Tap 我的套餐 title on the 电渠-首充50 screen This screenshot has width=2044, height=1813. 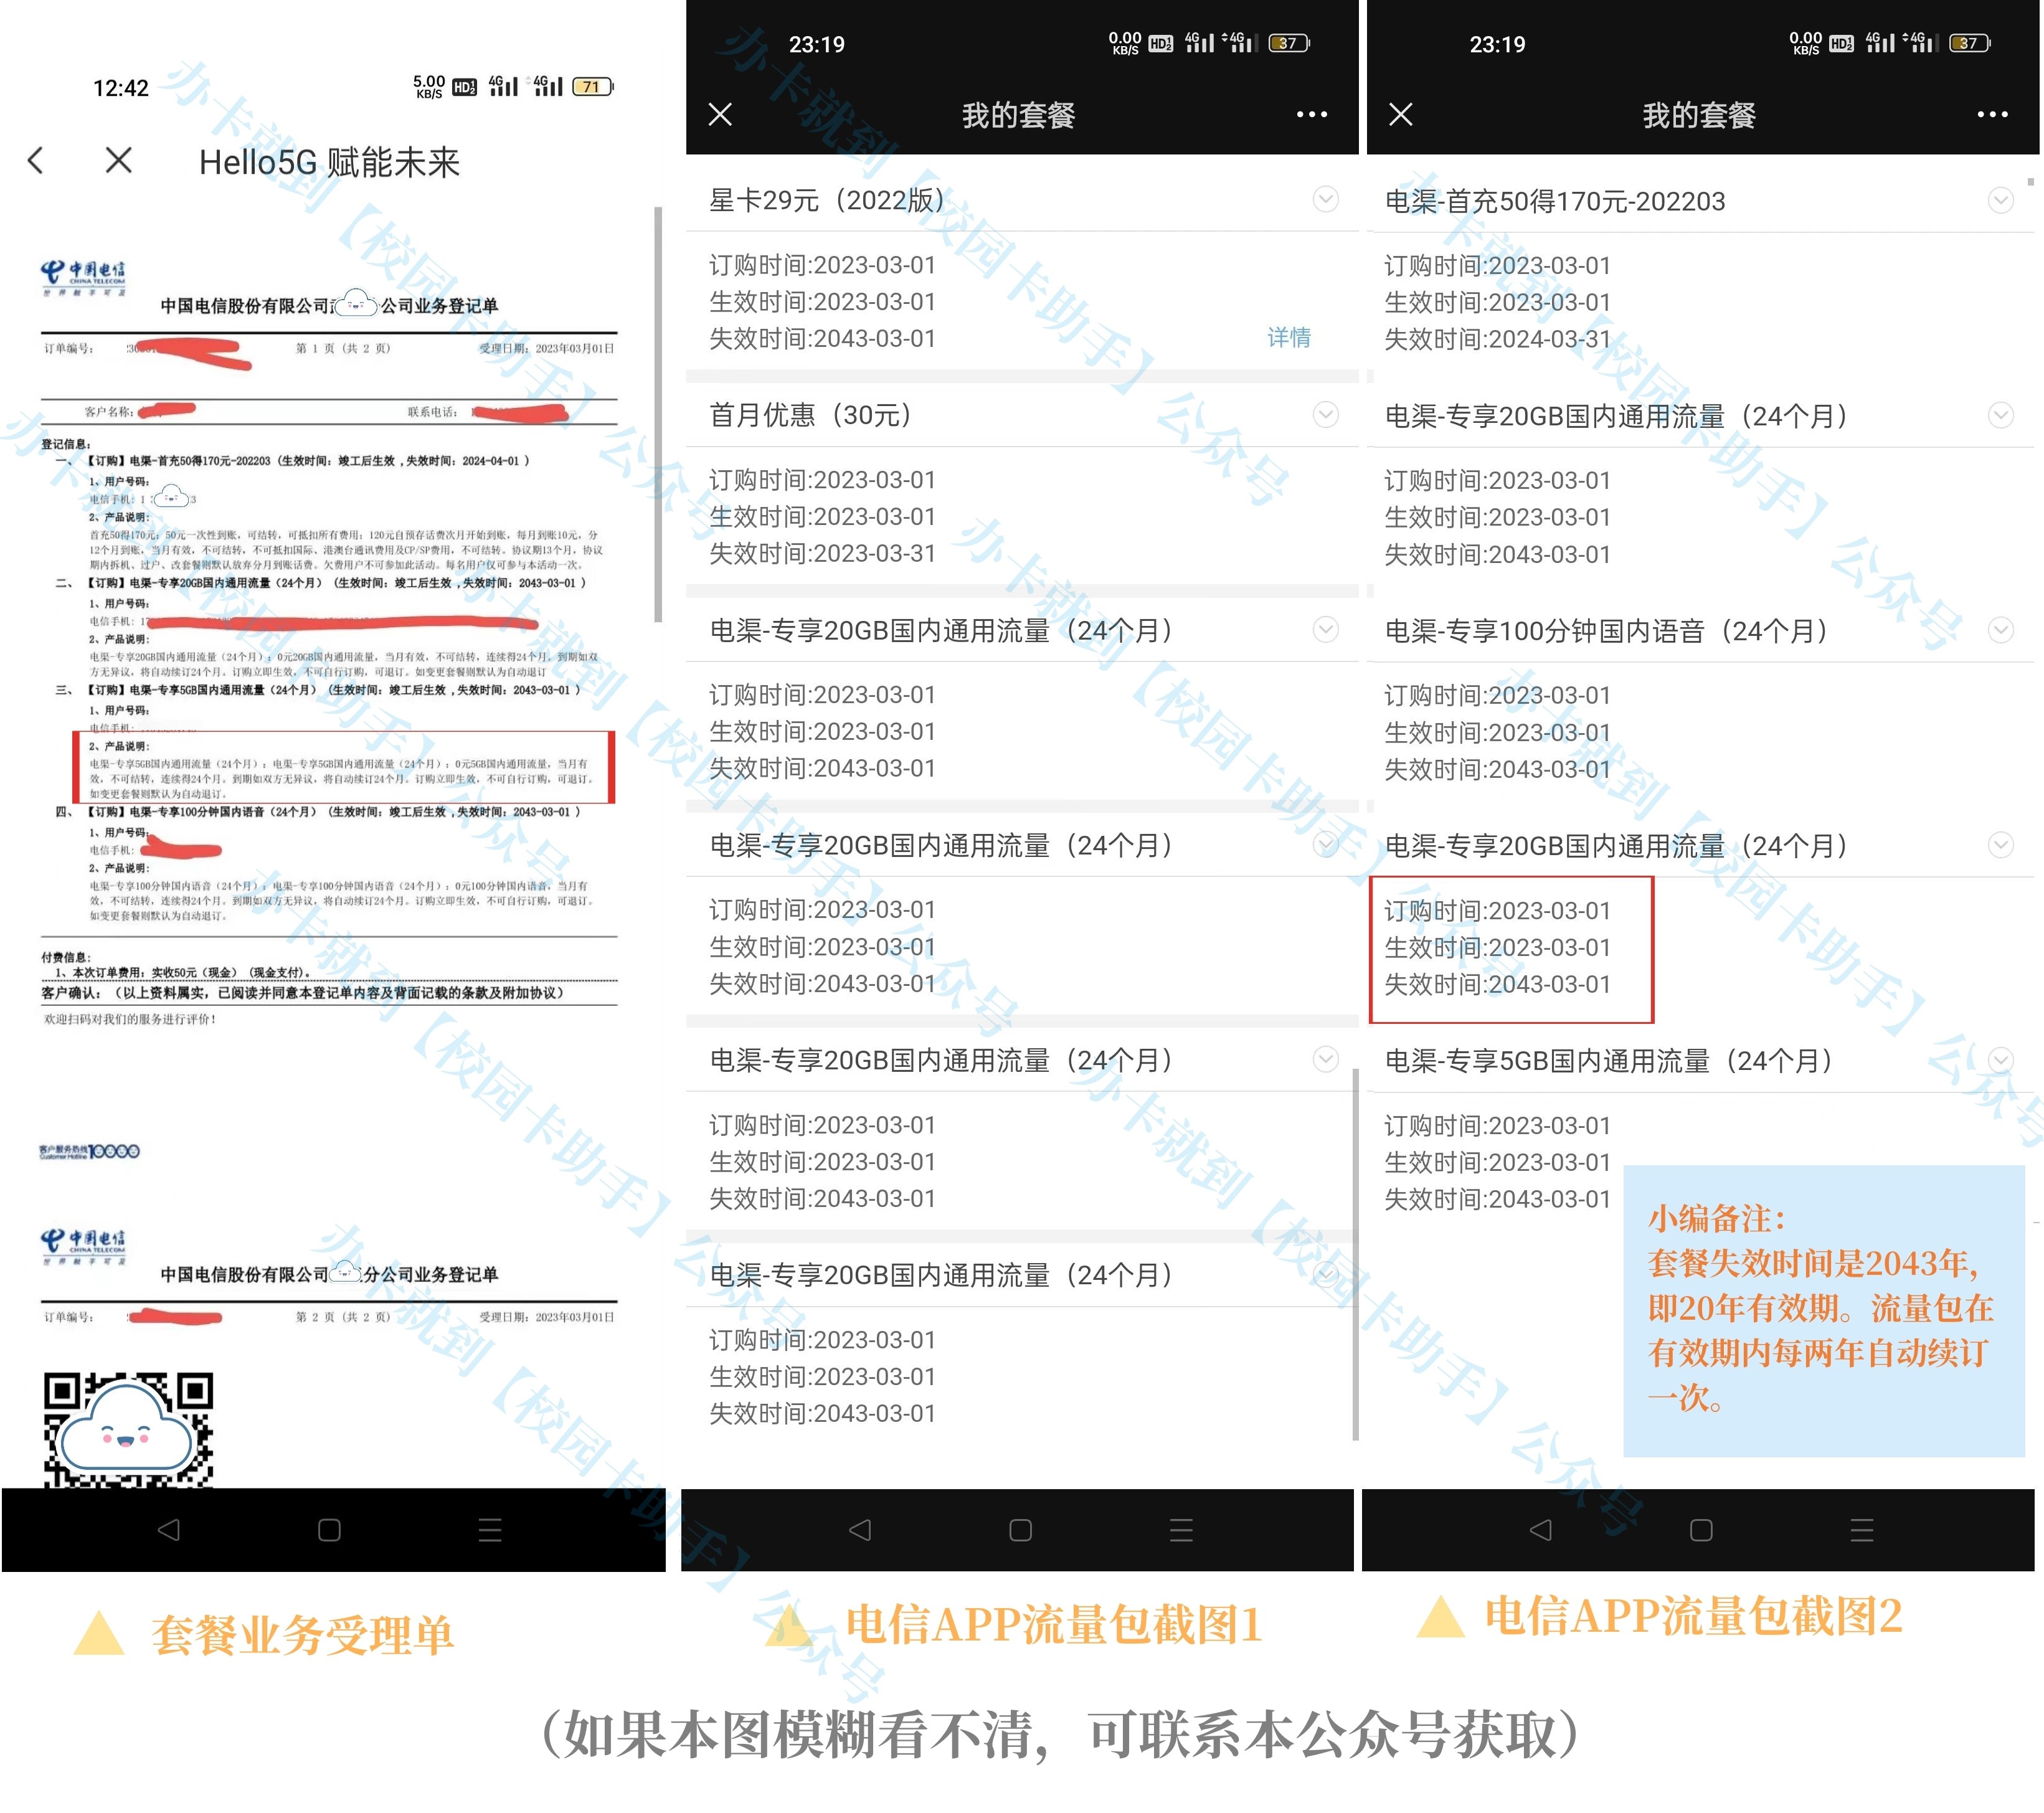[1699, 115]
